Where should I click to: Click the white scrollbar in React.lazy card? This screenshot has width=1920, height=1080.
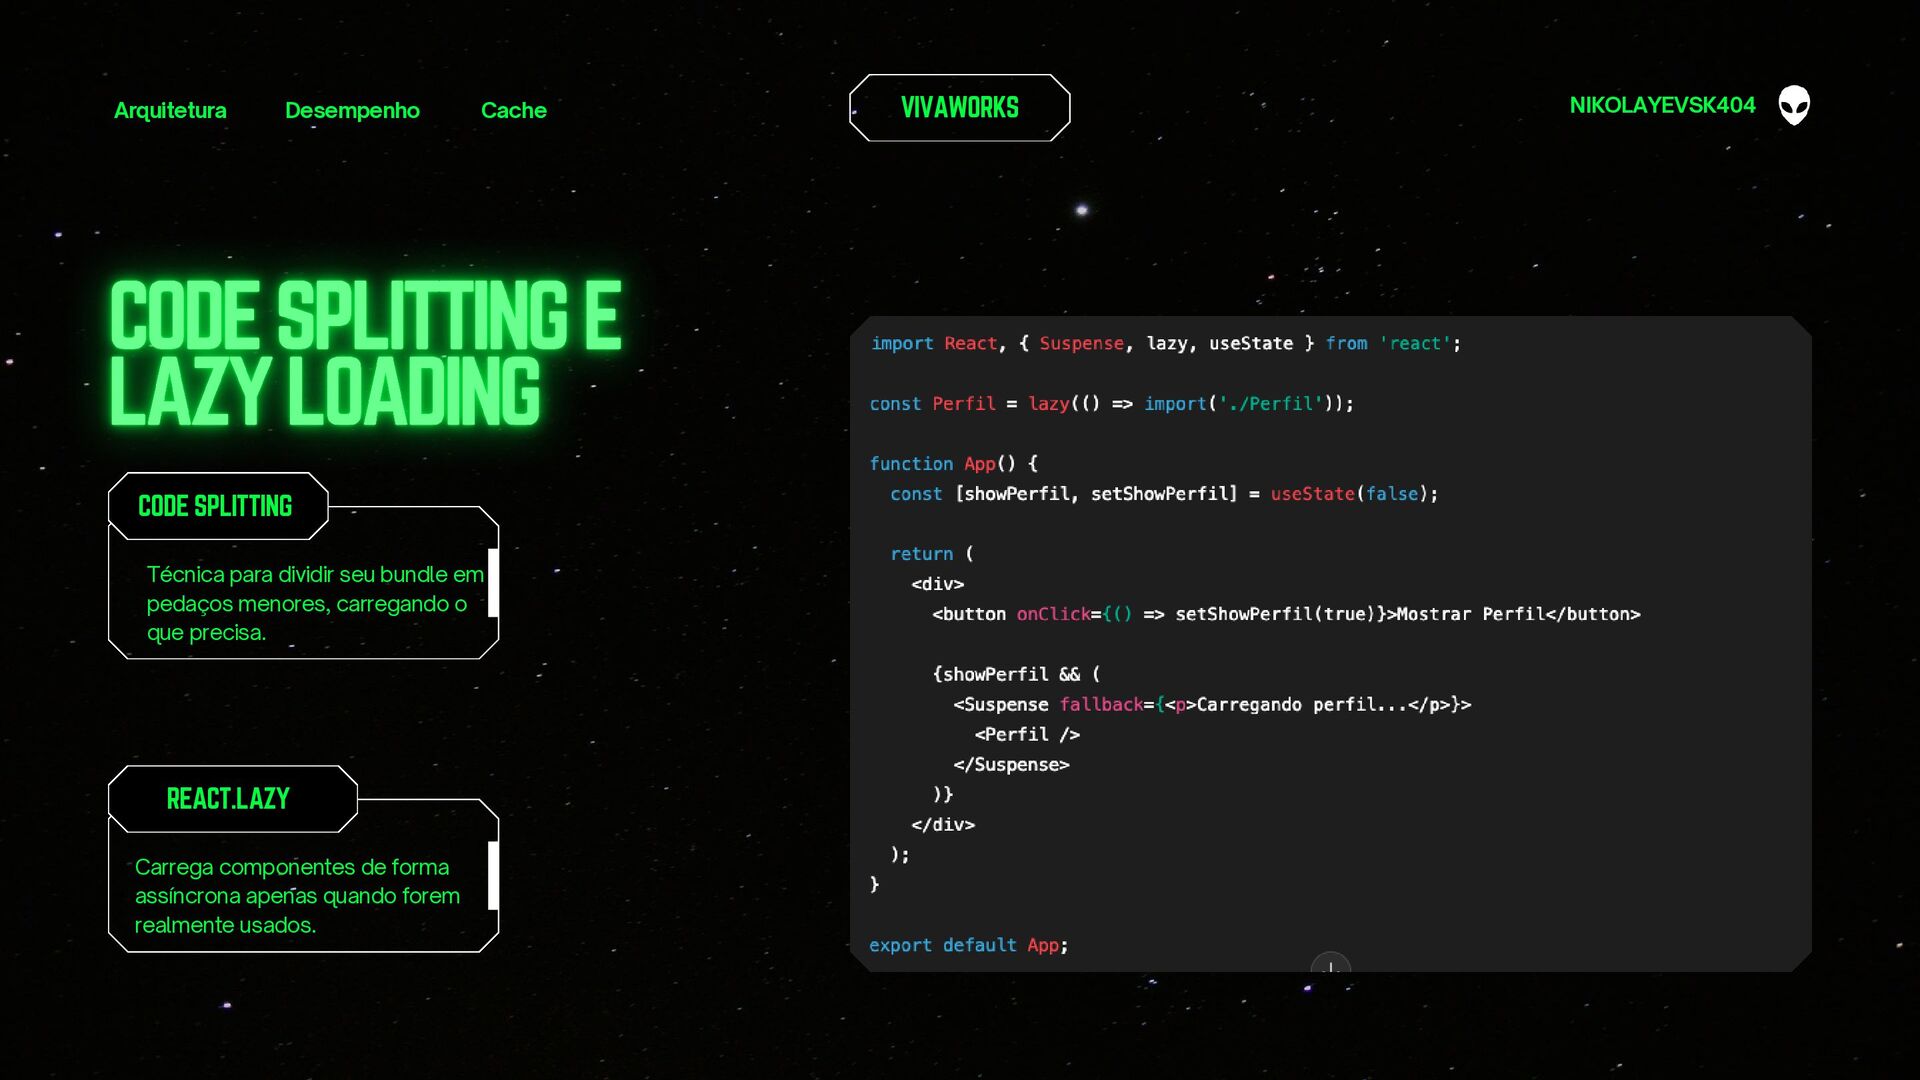tap(493, 875)
